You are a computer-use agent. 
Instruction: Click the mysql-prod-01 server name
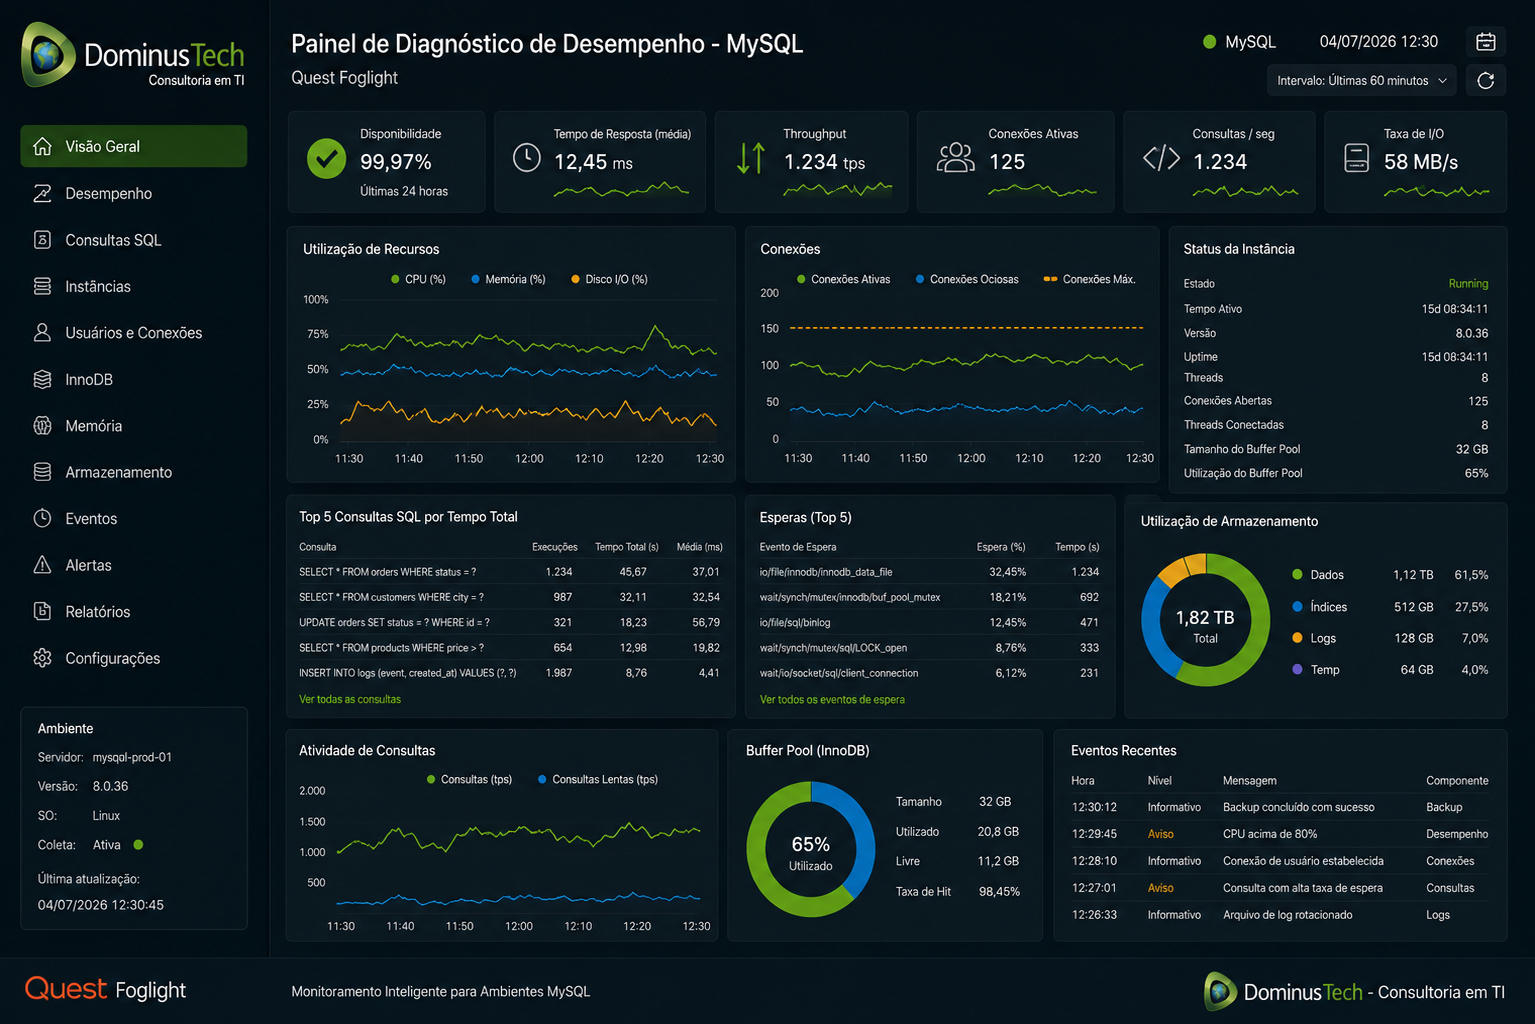[132, 758]
